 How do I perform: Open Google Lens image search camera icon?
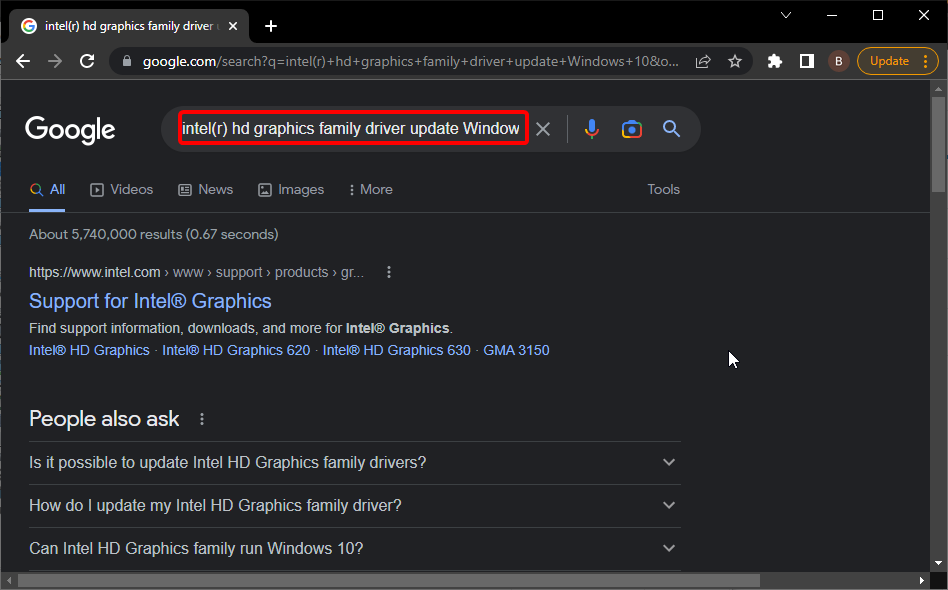[x=631, y=129]
